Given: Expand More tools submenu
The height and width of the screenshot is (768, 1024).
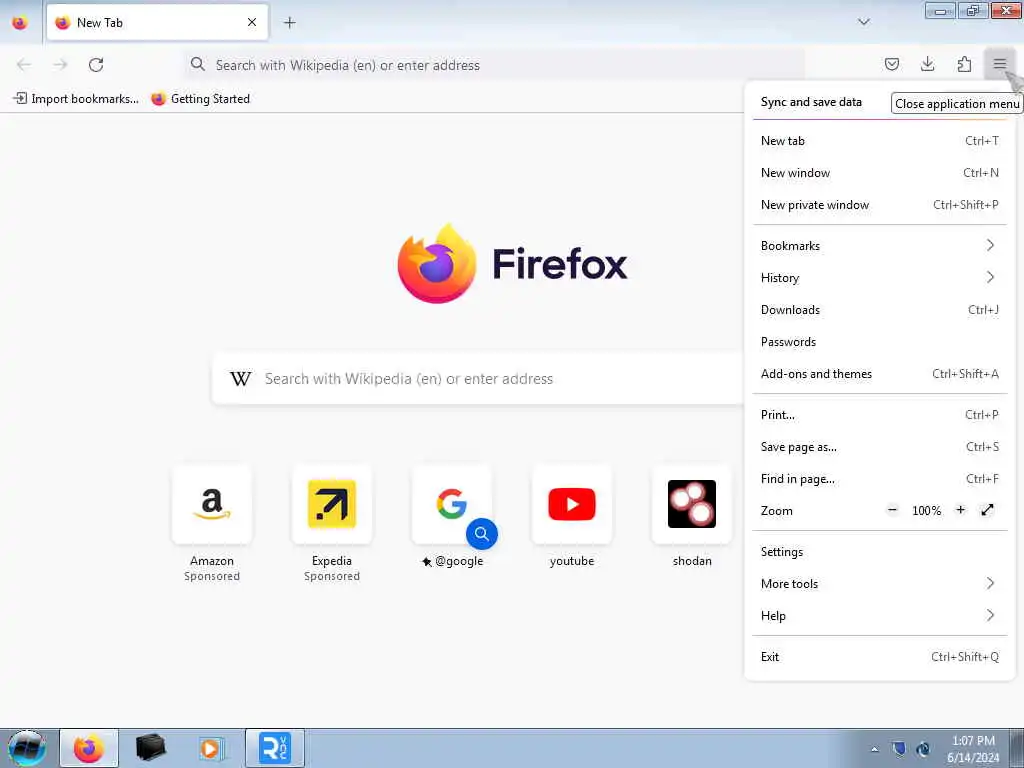Looking at the screenshot, I should point(880,584).
